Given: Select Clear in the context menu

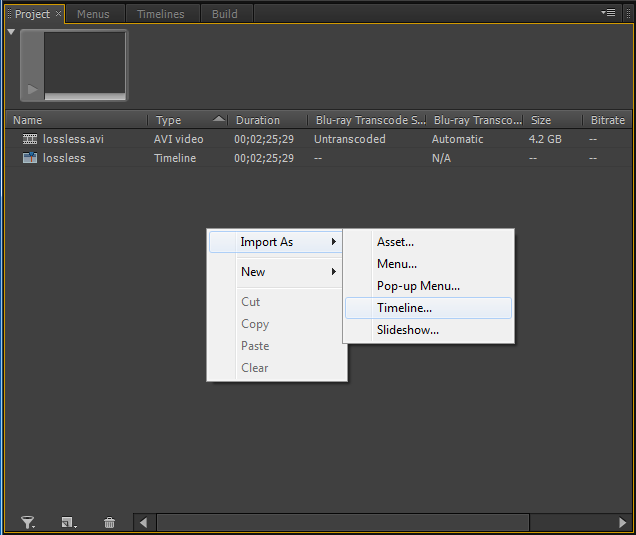Looking at the screenshot, I should click(276, 367).
